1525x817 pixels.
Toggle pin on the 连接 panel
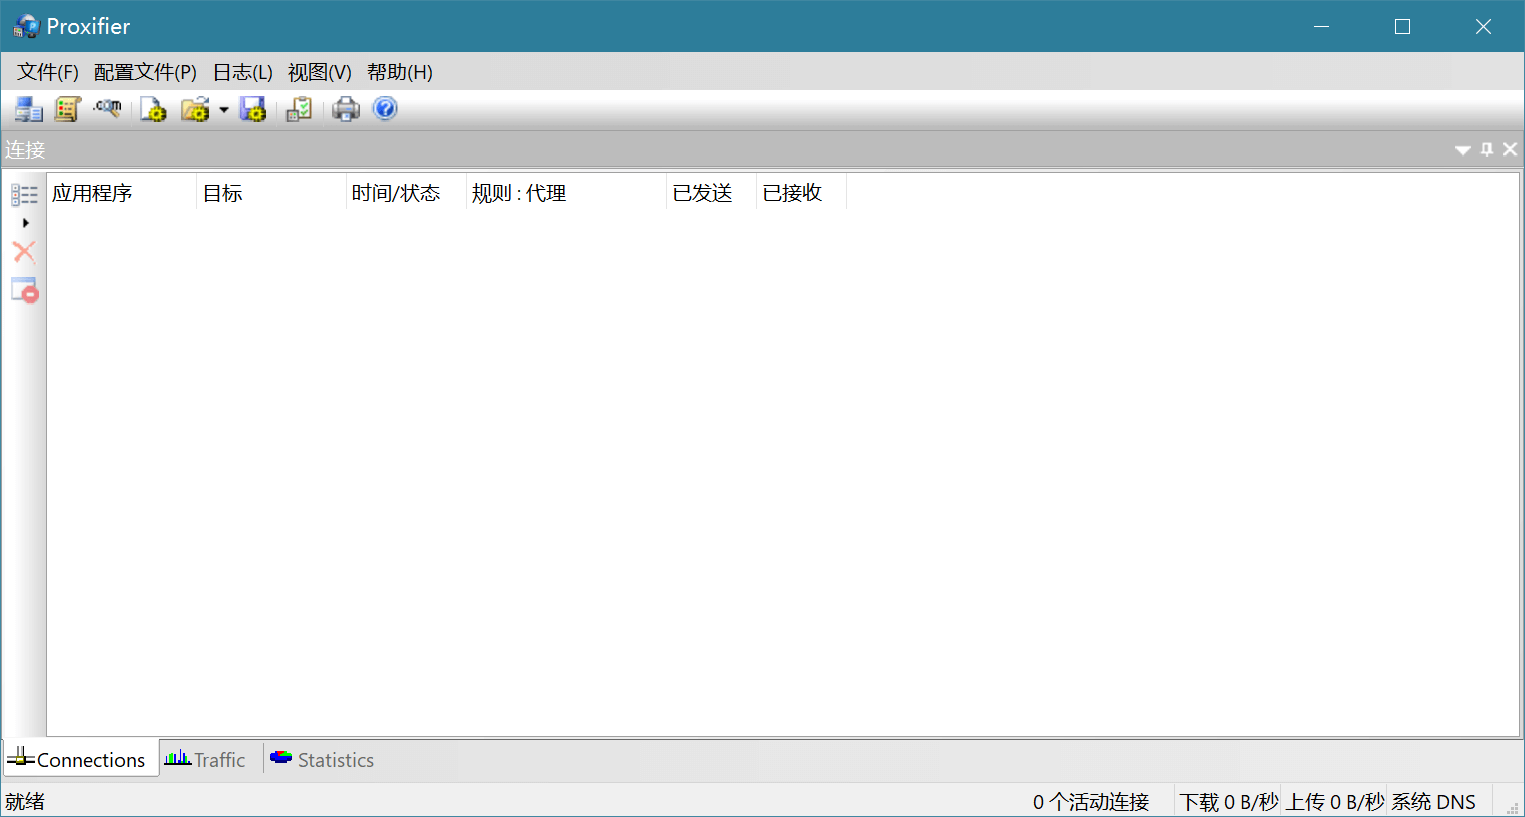(1487, 149)
